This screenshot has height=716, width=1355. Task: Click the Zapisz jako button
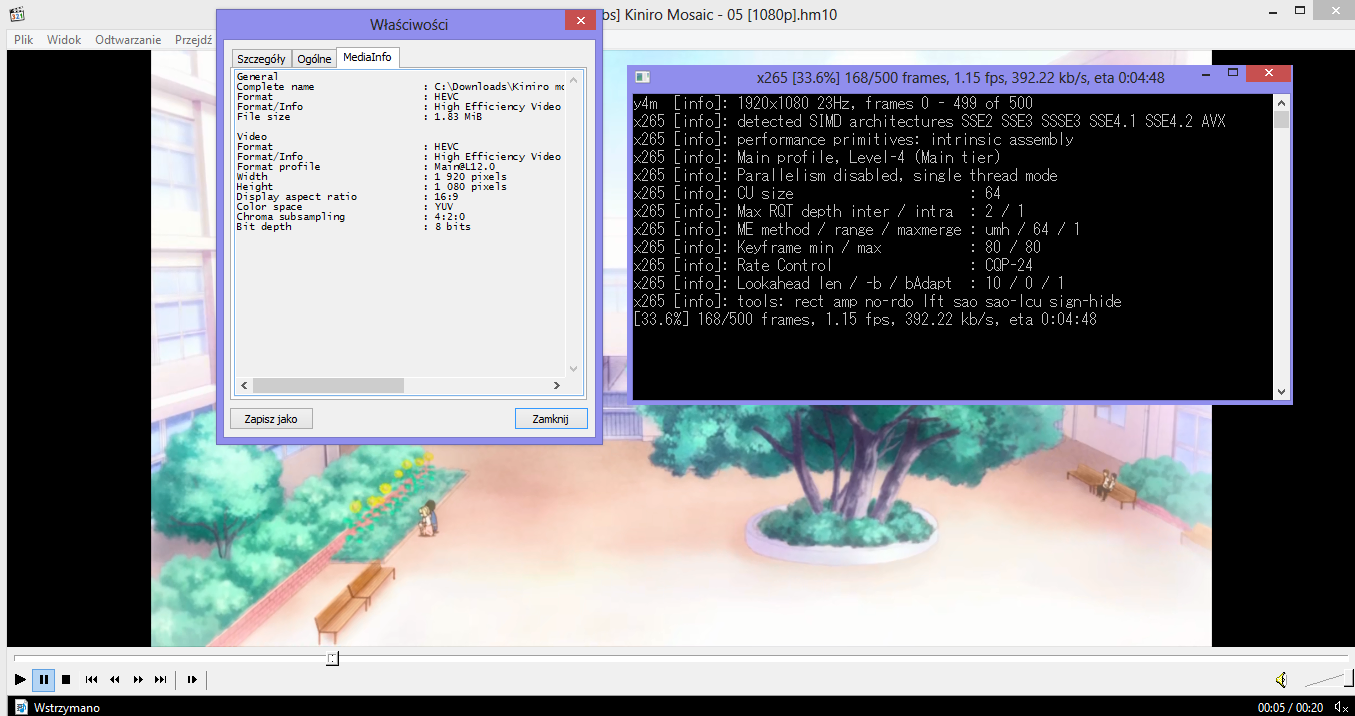[271, 419]
